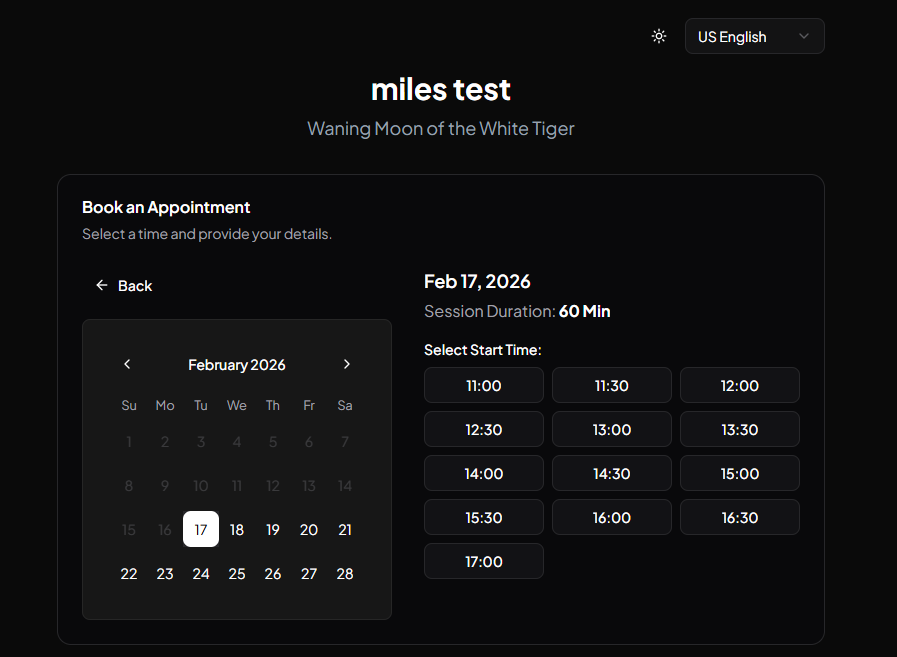897x657 pixels.
Task: Choose the 13:00 start time
Action: click(612, 429)
